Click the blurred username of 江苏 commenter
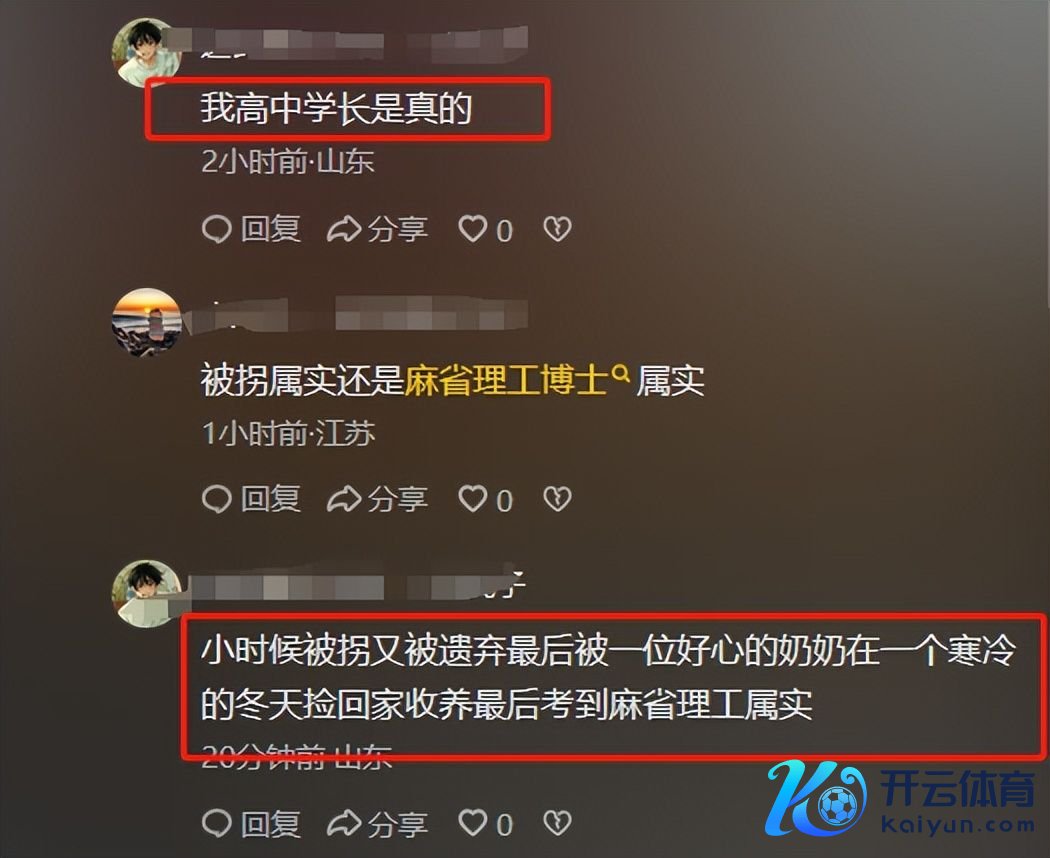The image size is (1050, 858). [355, 315]
